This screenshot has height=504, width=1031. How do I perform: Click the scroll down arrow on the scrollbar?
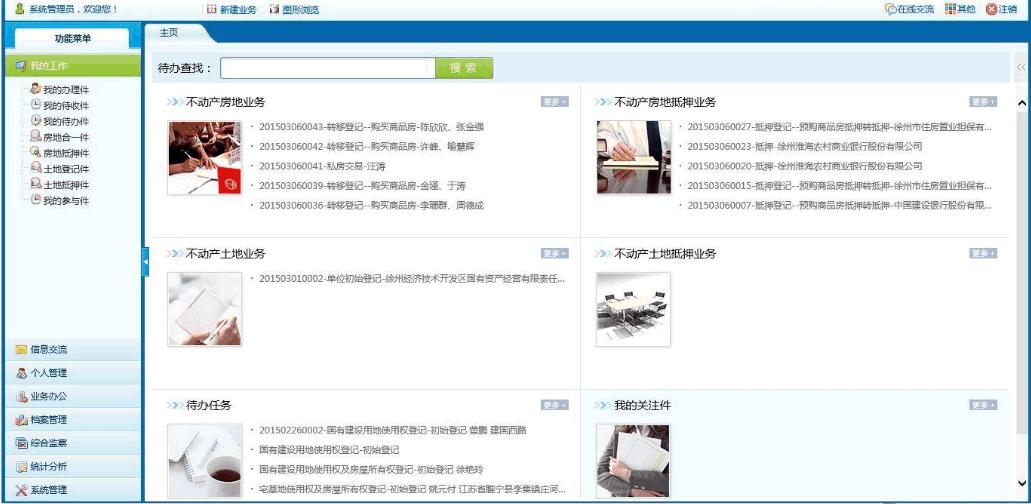pyautogui.click(x=1021, y=483)
